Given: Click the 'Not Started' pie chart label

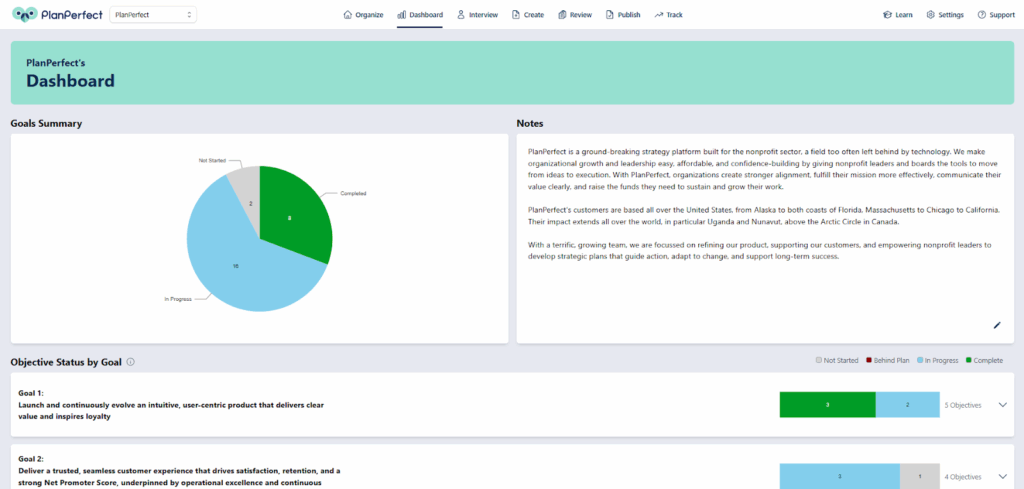Looking at the screenshot, I should click(x=212, y=160).
